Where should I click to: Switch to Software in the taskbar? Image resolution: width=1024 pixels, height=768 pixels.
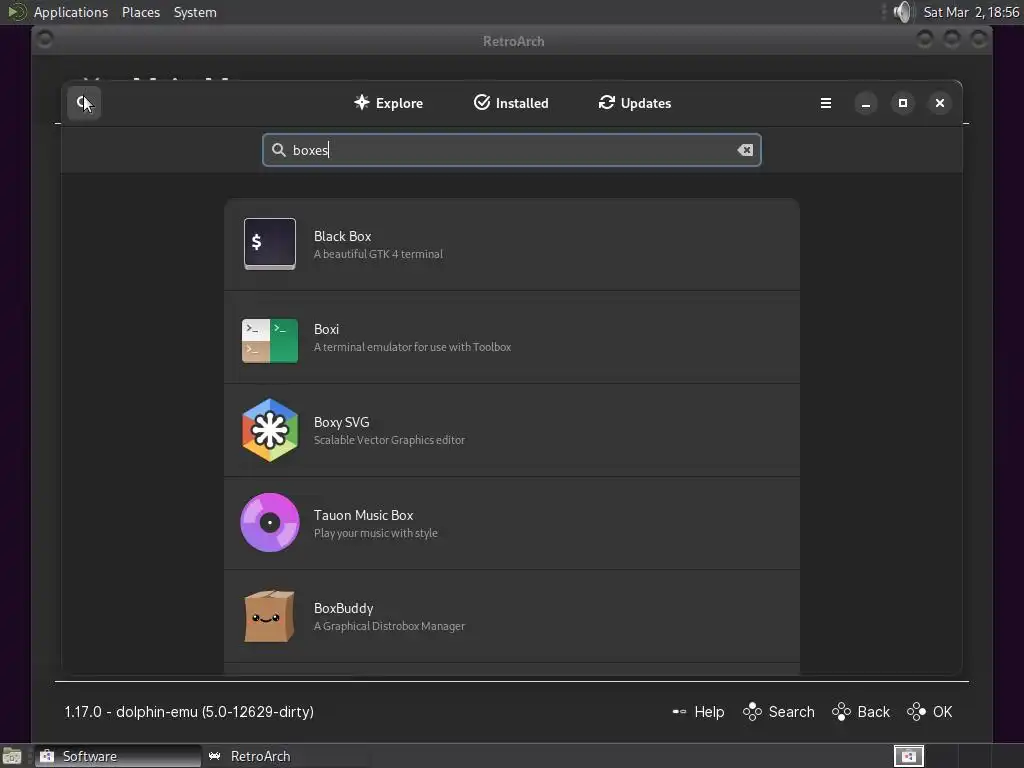tap(118, 756)
